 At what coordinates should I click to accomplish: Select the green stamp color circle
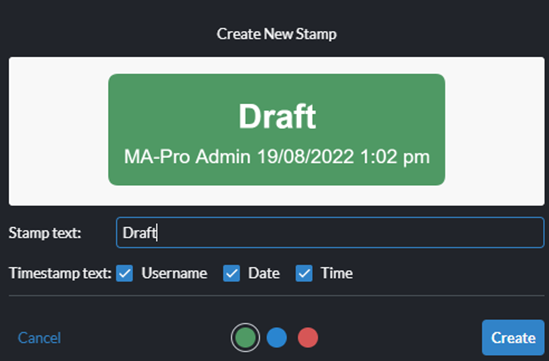tap(245, 338)
